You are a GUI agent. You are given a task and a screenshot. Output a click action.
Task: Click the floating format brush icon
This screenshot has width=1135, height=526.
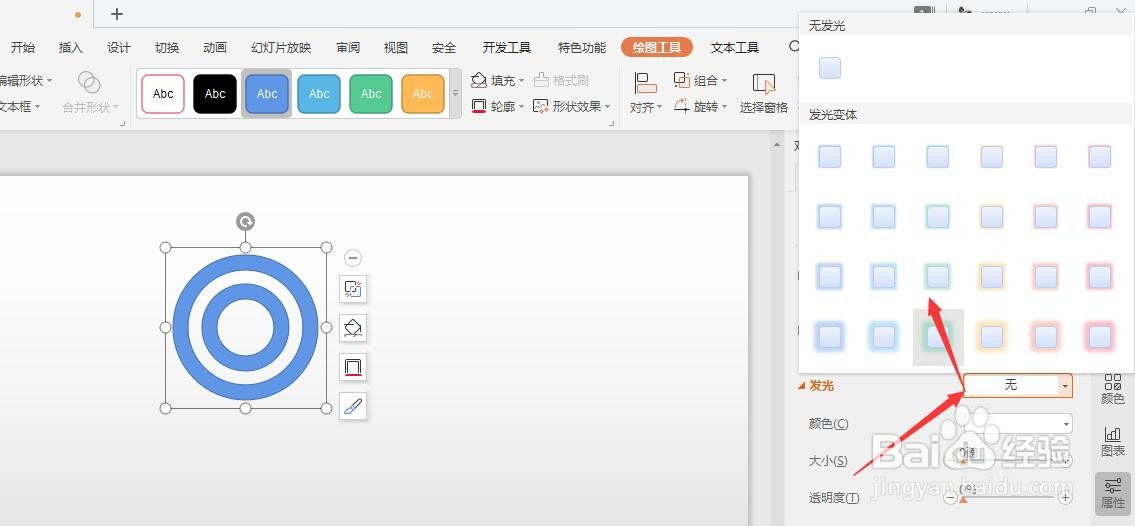353,406
